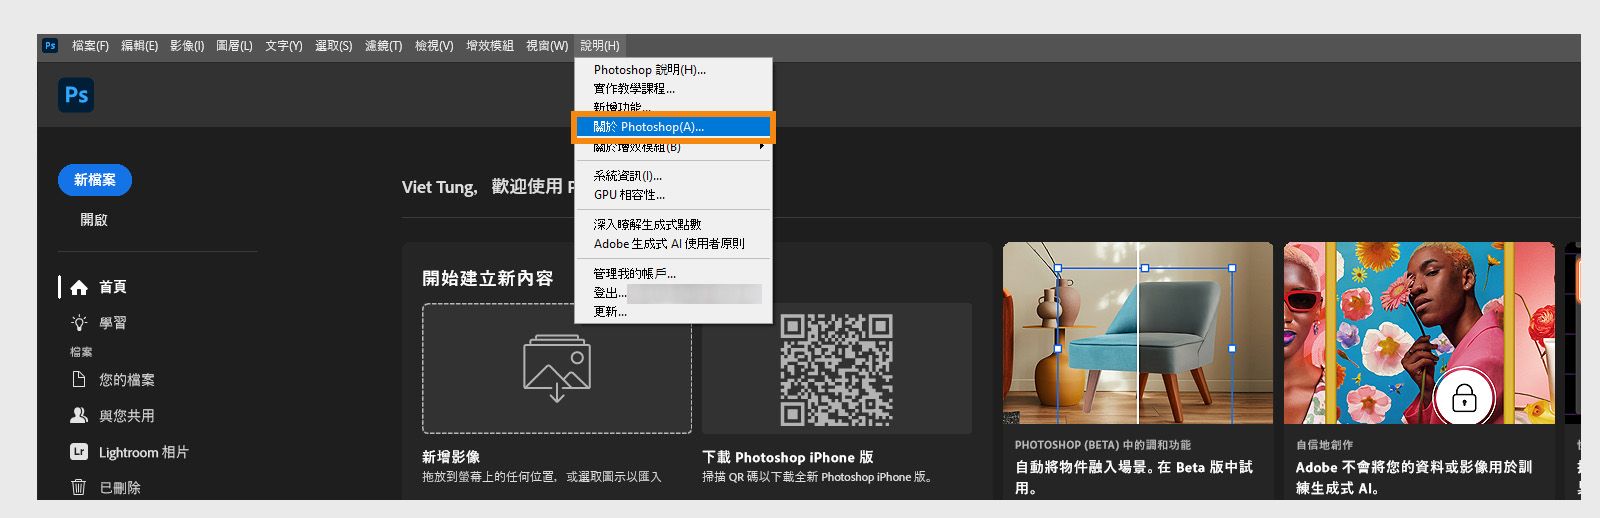Click the people icon beside 與您共用
This screenshot has width=1600, height=518.
pos(79,415)
